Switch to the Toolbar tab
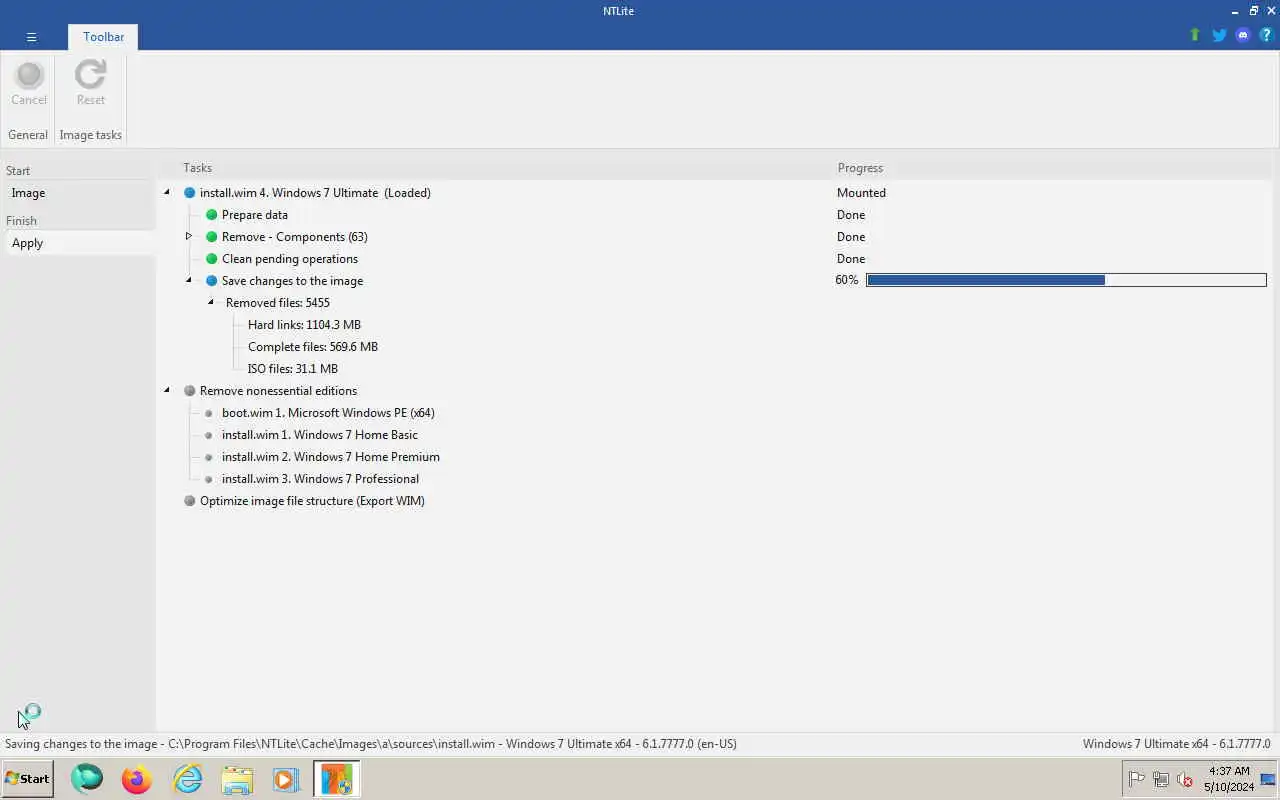The width and height of the screenshot is (1280, 800). (104, 37)
